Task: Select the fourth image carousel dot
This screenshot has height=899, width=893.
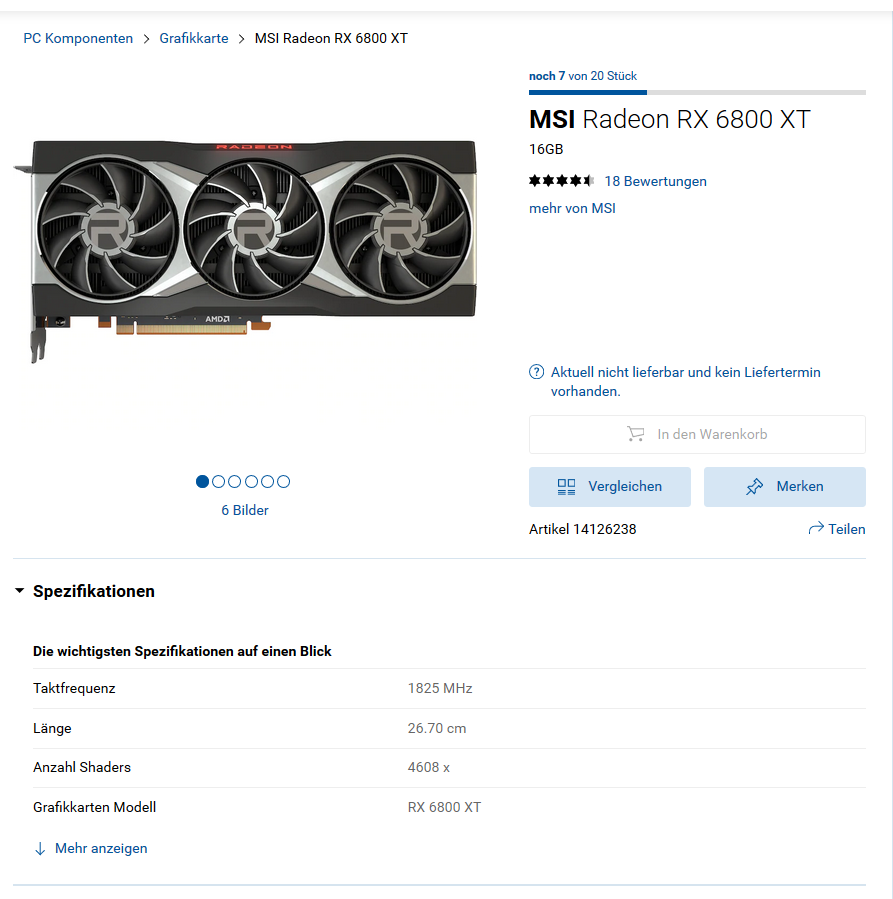Action: pos(251,482)
